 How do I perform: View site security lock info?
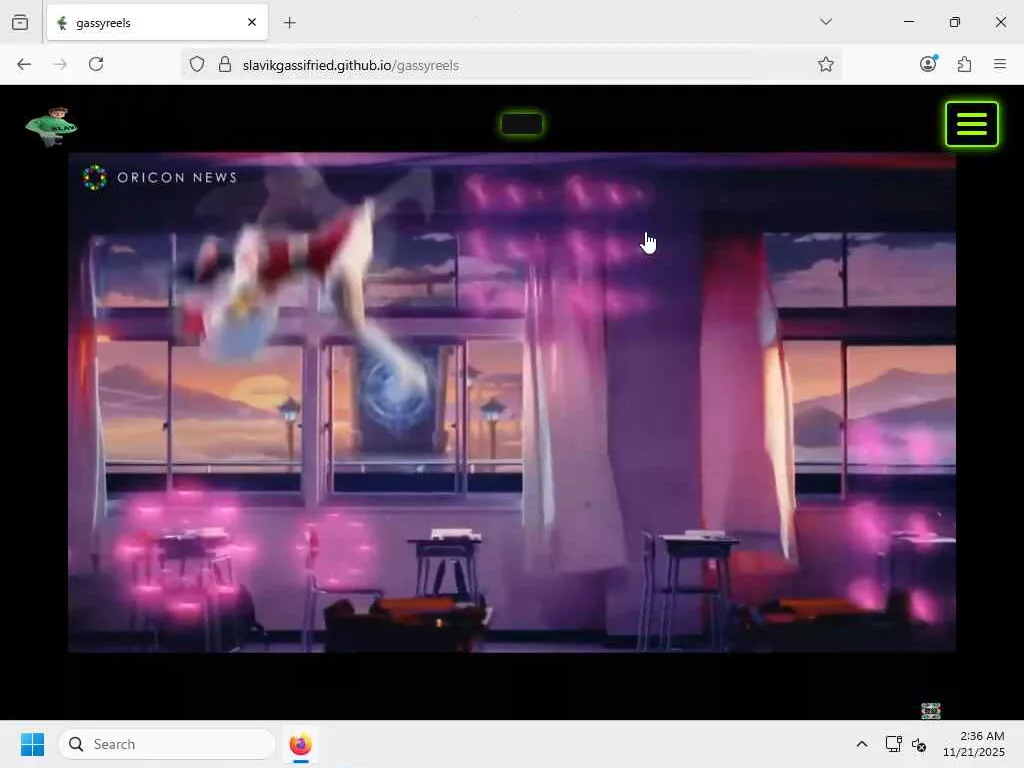[225, 64]
